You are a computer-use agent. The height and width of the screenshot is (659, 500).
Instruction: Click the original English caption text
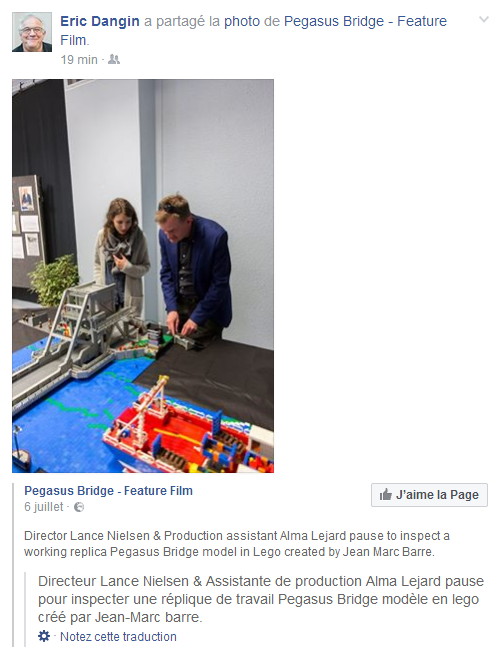(237, 543)
